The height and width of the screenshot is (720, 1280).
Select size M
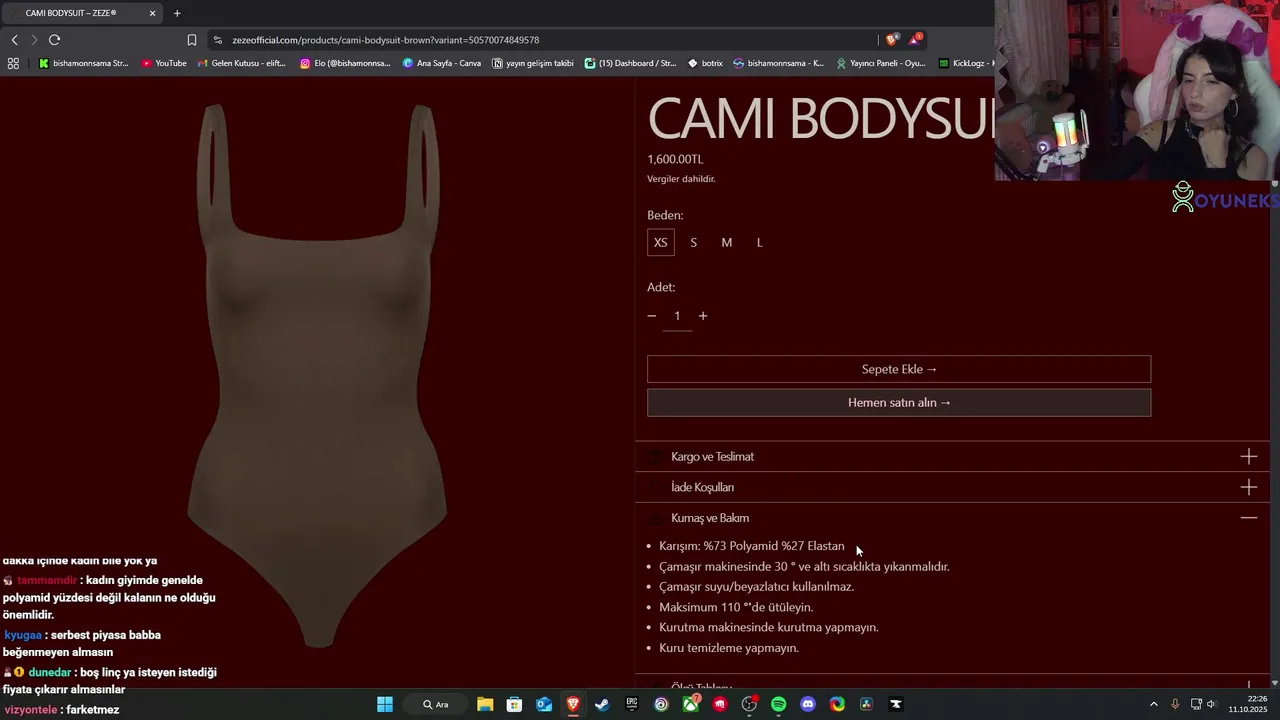click(x=727, y=242)
